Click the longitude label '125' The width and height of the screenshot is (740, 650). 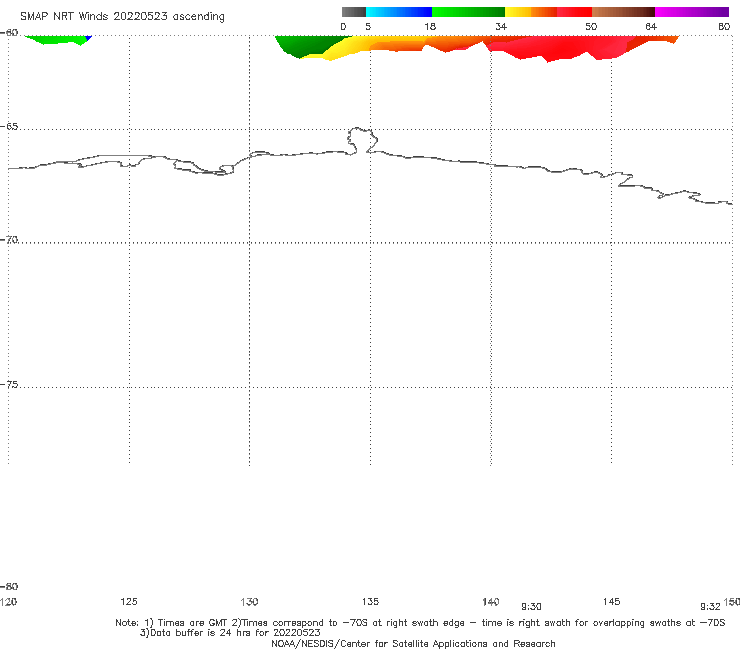[129, 601]
